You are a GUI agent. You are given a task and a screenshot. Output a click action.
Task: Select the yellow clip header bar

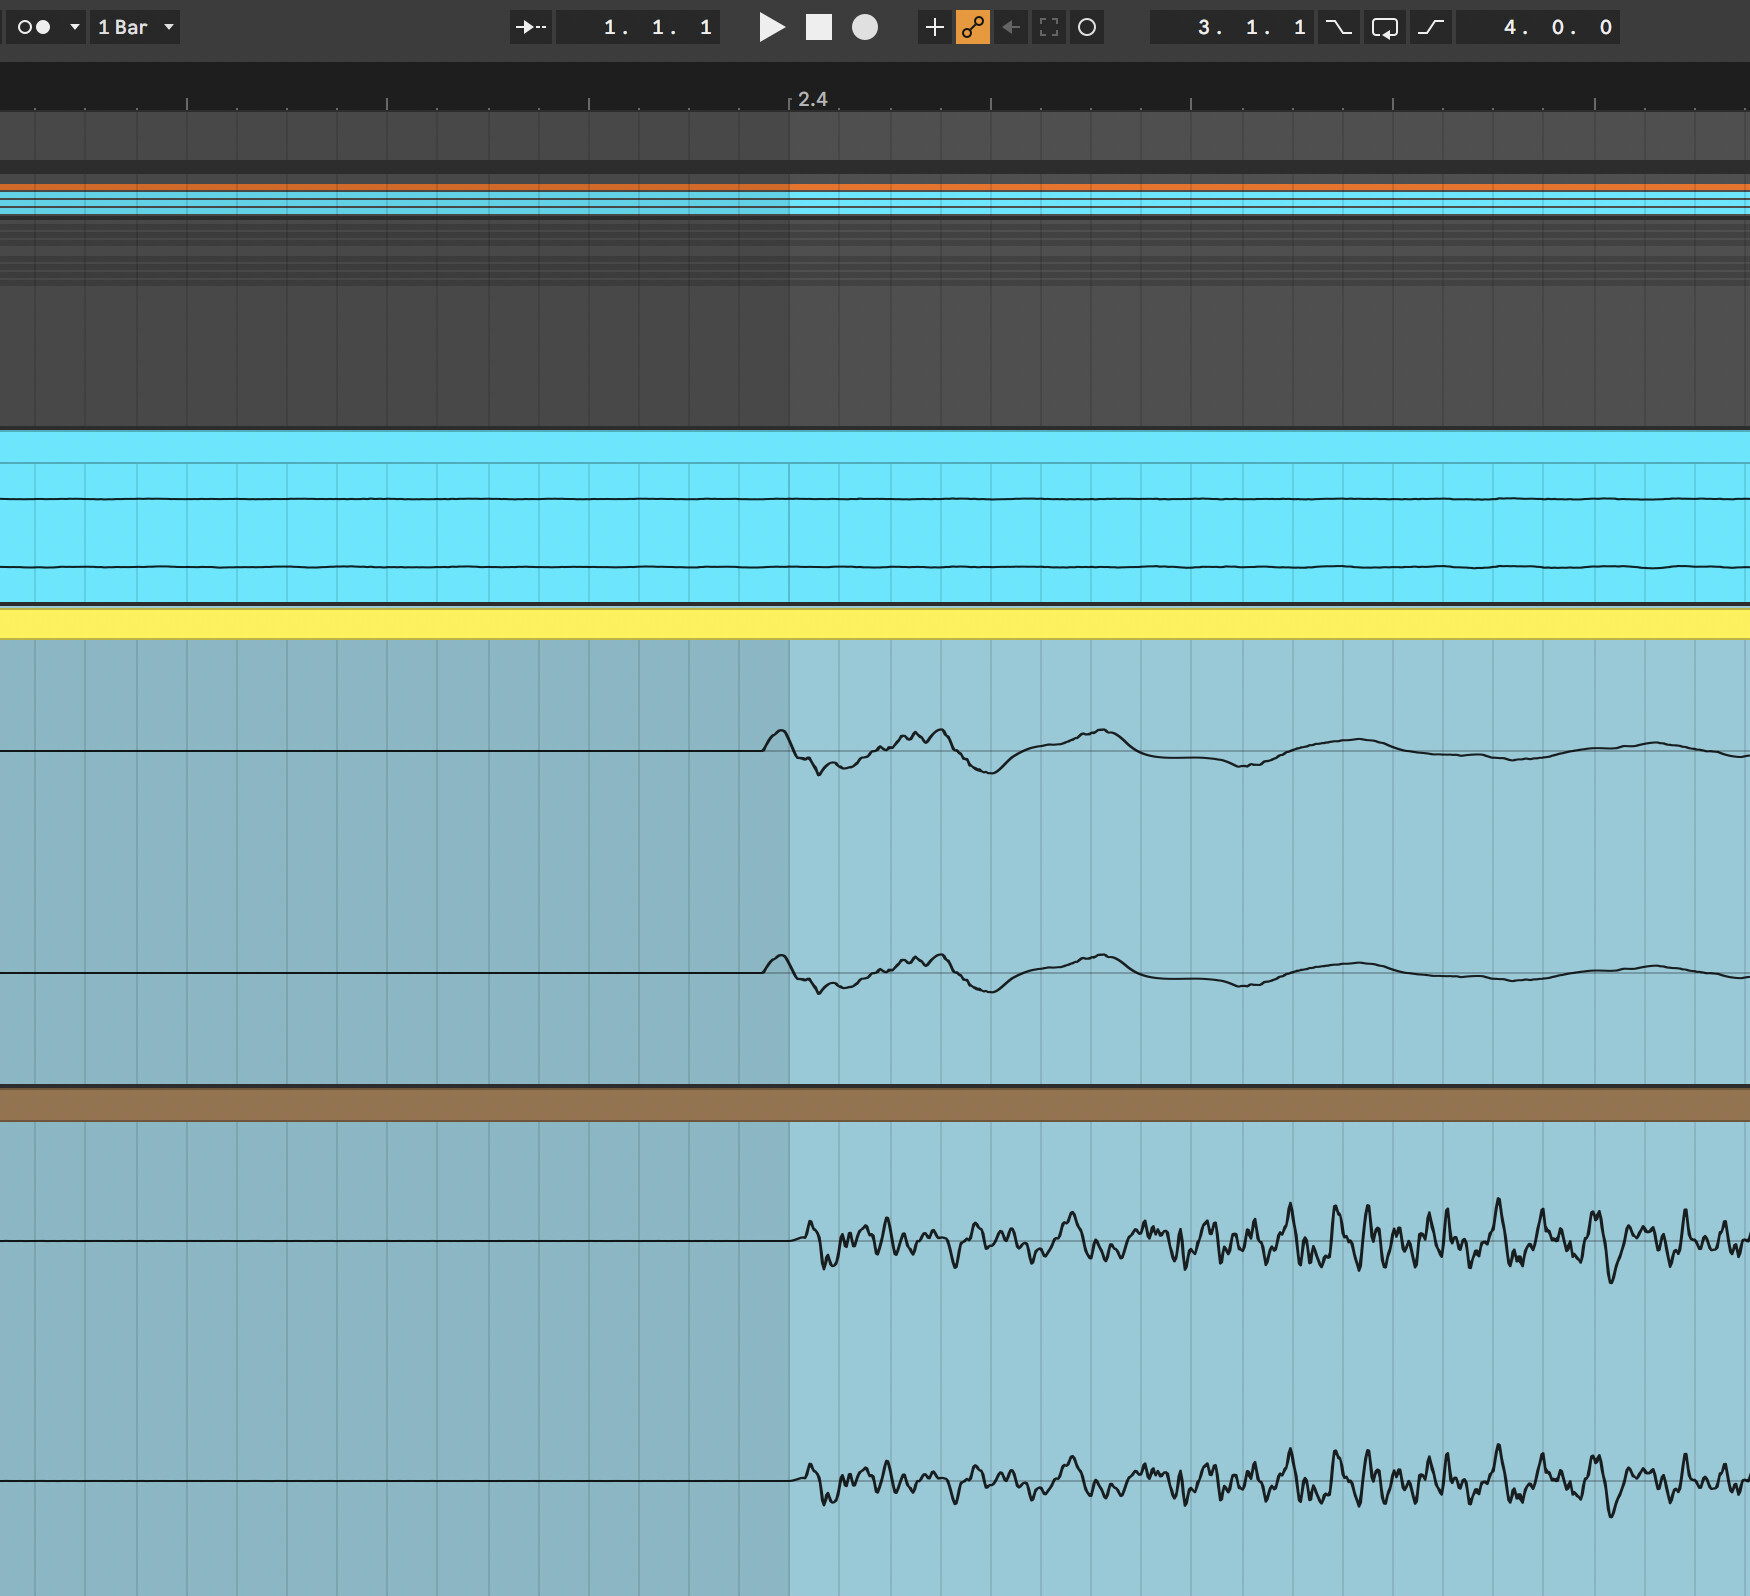point(875,624)
